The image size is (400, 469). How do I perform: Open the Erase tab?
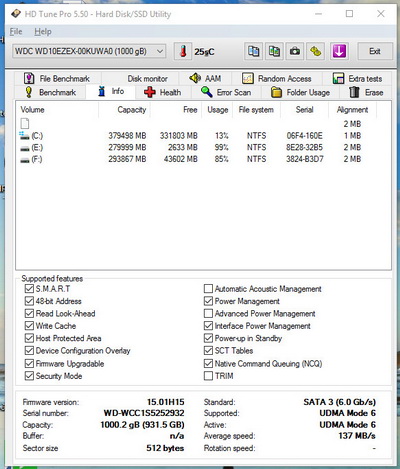click(x=366, y=92)
